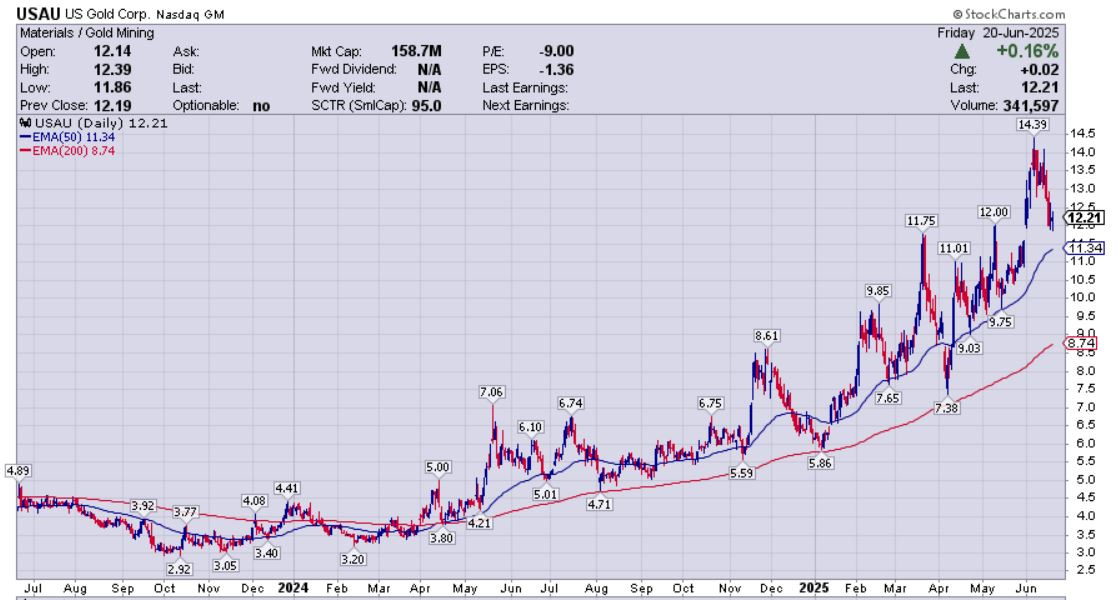Click the 11.75 high price label
Viewport: 1118px width, 600px height.
921,221
